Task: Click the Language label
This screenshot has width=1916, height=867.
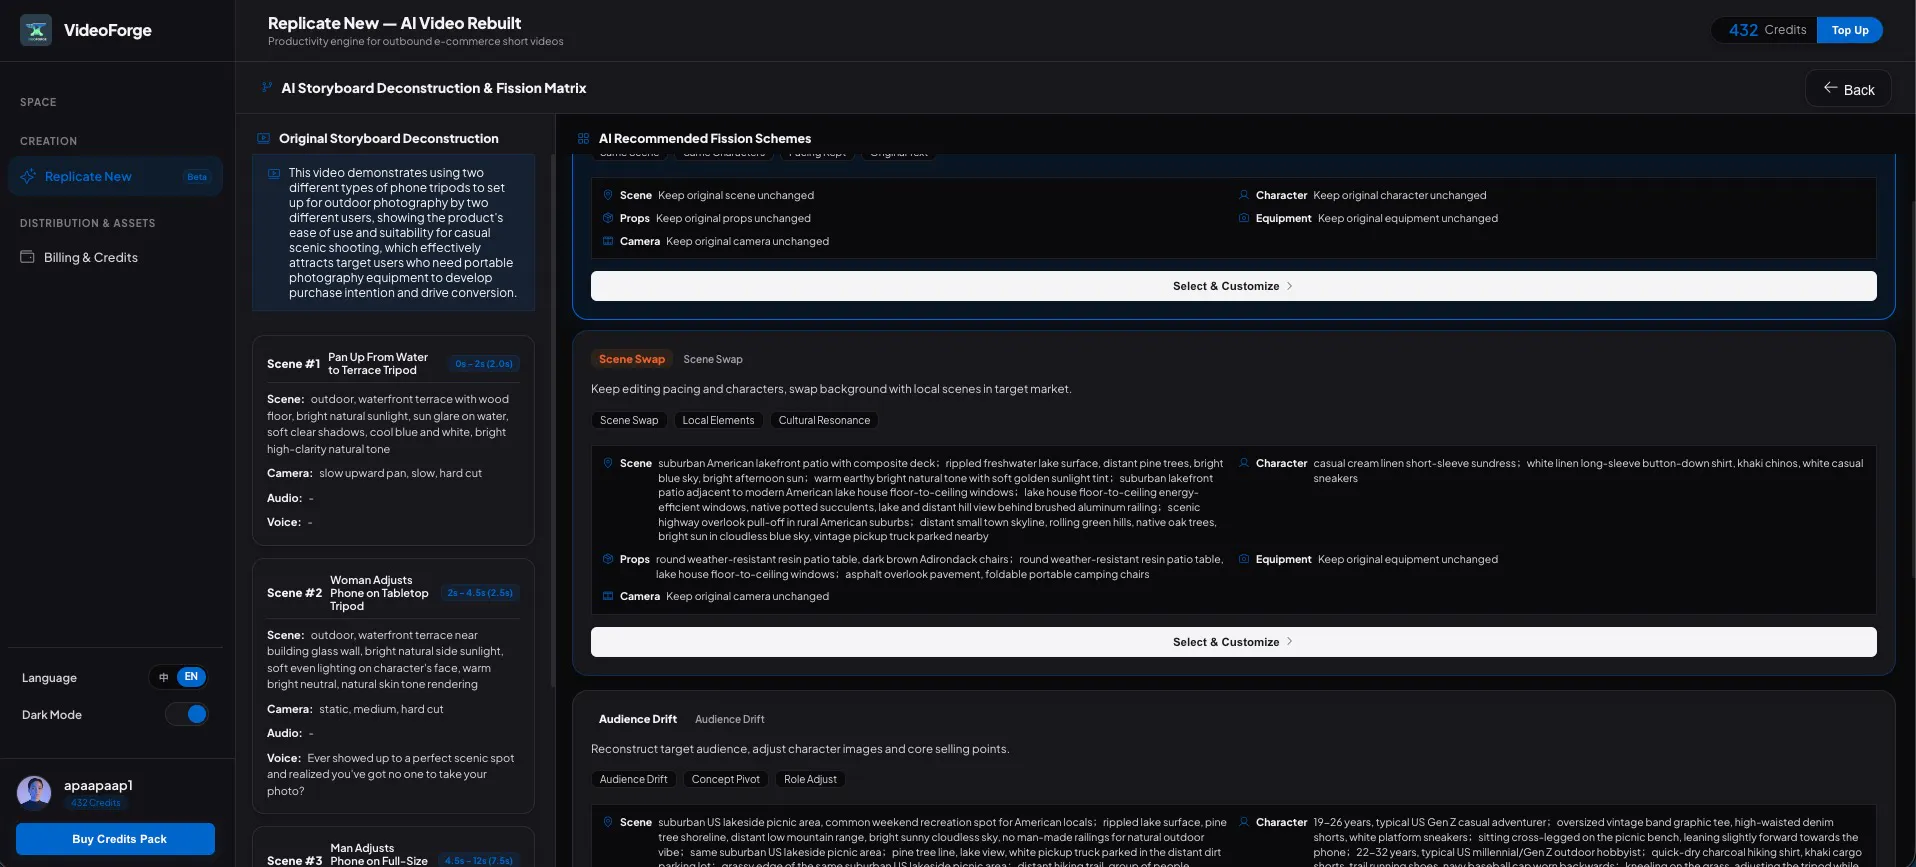Action: click(49, 678)
